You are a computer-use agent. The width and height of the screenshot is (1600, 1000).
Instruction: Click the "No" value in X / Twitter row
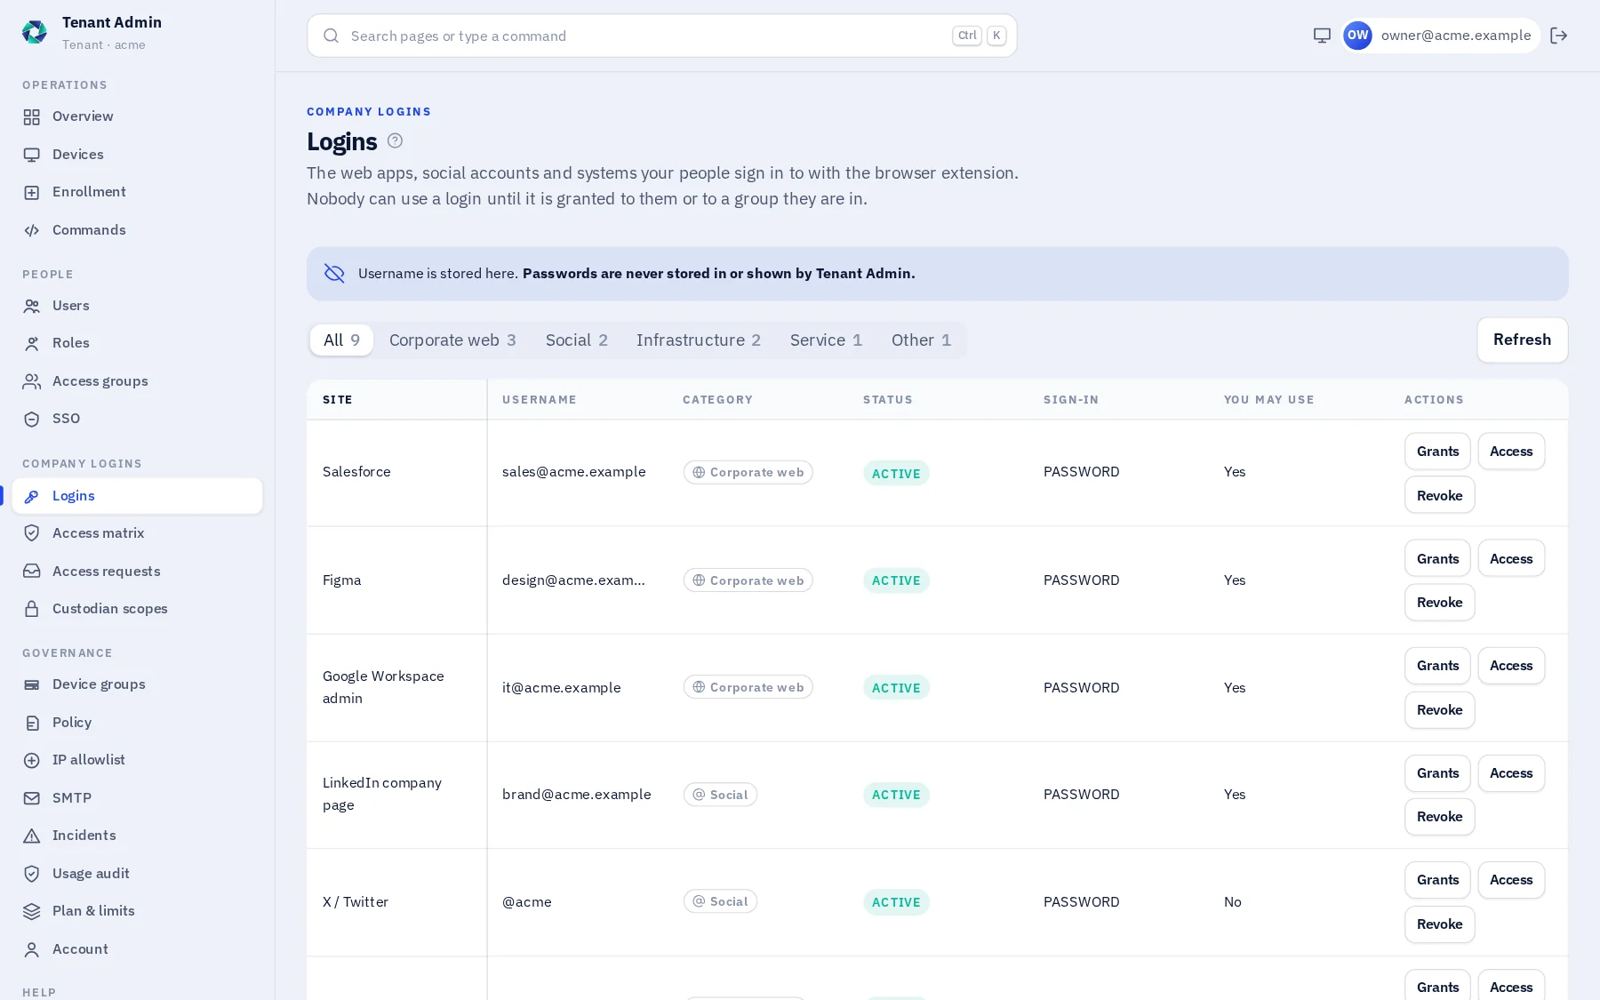pyautogui.click(x=1233, y=902)
